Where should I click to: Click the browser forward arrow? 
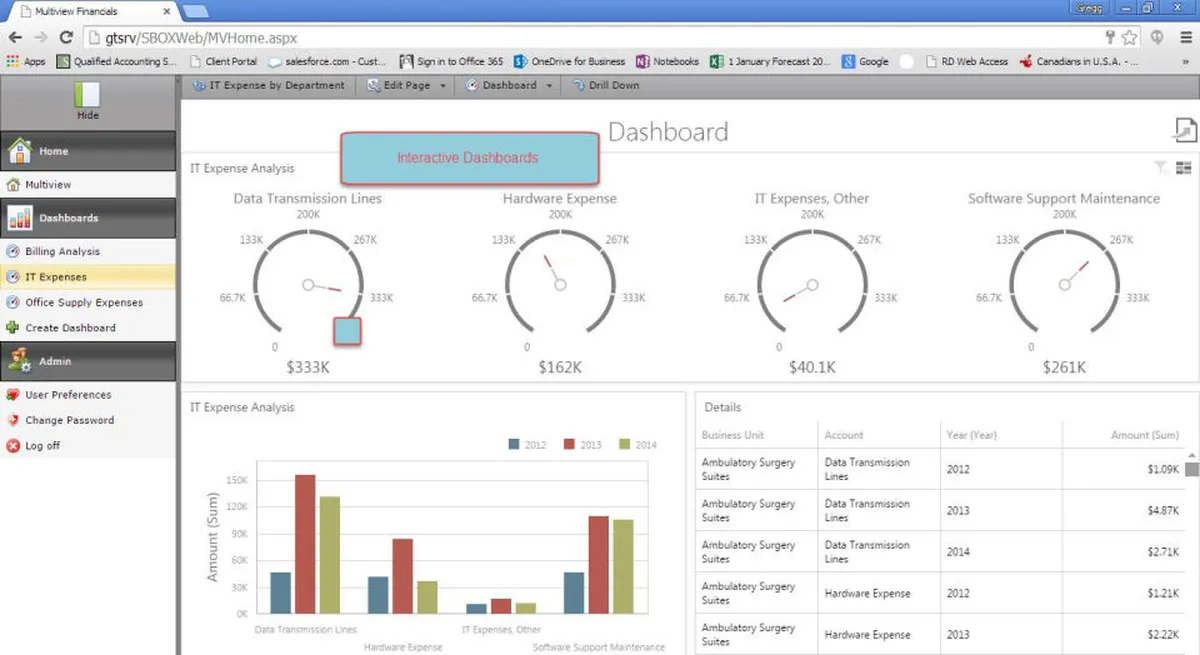tap(41, 37)
